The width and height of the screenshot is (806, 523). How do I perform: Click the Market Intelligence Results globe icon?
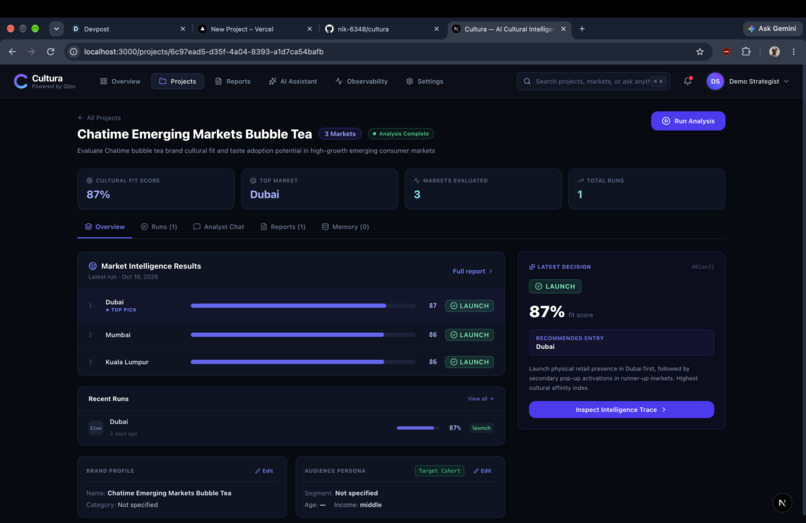coord(93,266)
